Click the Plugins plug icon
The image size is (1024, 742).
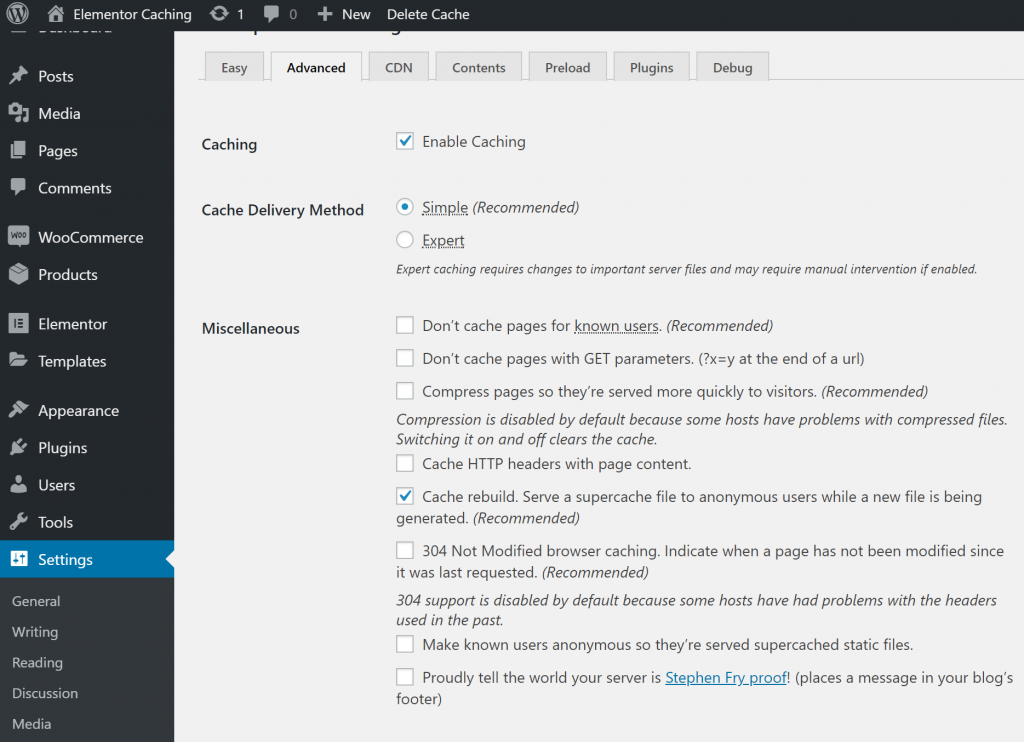tap(18, 448)
